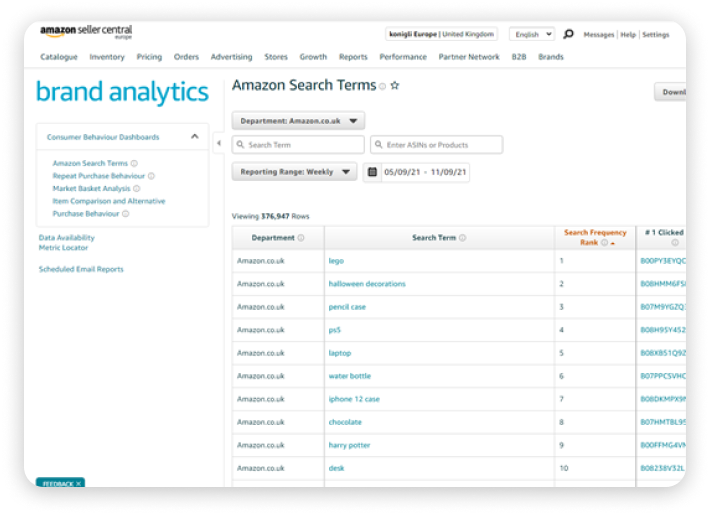This screenshot has height=515, width=710.
Task: Click the calendar icon next to date range
Action: (372, 172)
